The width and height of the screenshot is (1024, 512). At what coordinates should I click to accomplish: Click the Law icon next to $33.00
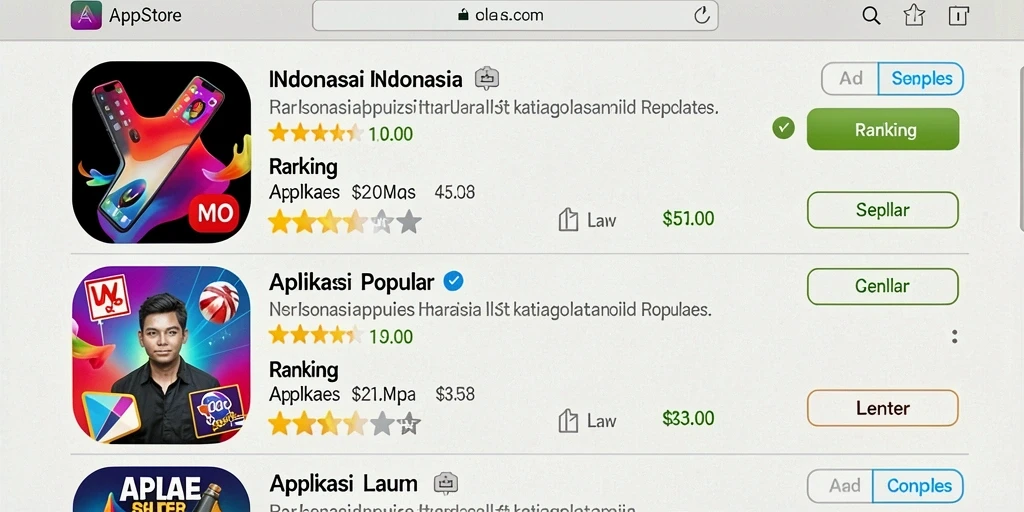pos(568,421)
